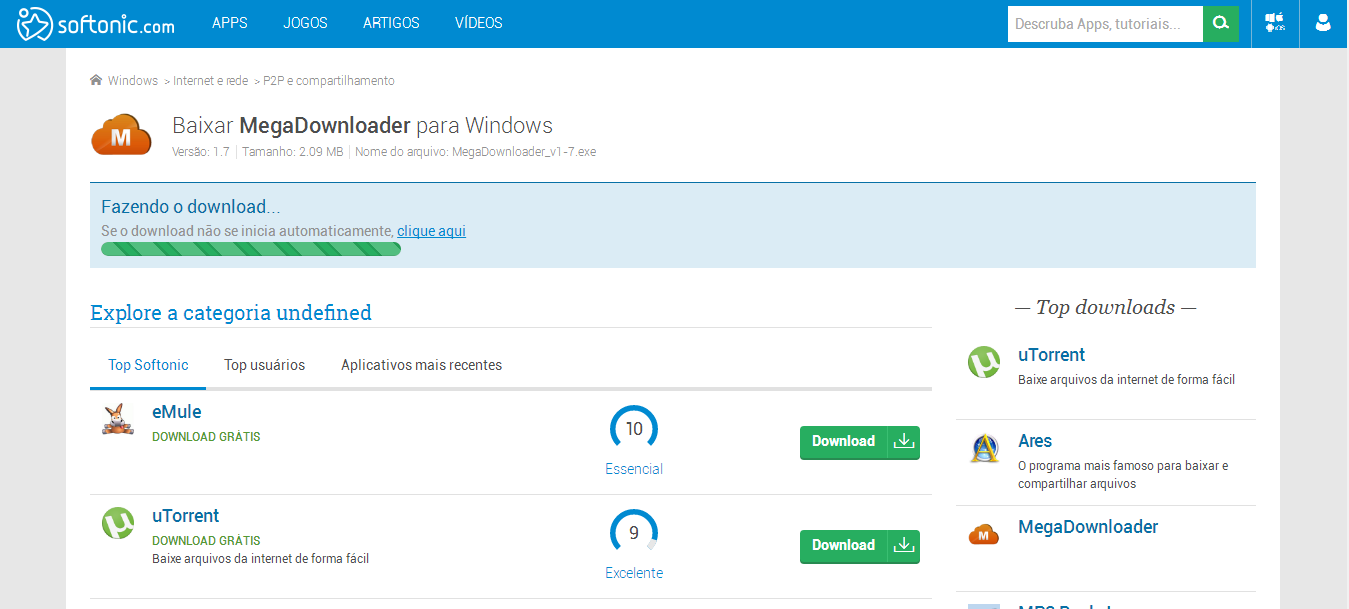Select the Top Softonic tab

148,365
